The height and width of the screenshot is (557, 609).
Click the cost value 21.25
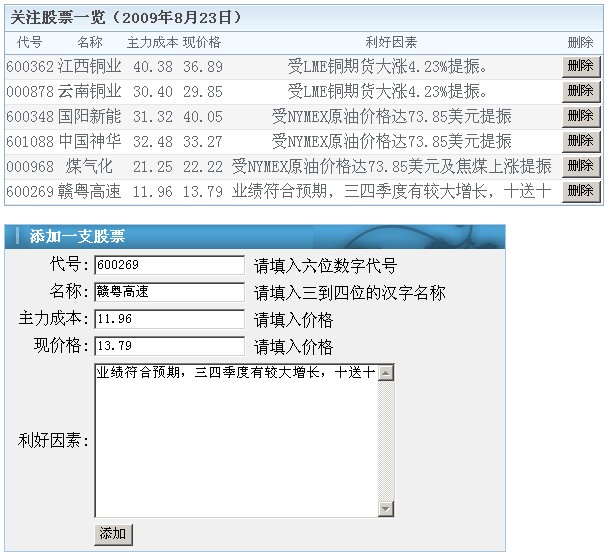pos(153,167)
